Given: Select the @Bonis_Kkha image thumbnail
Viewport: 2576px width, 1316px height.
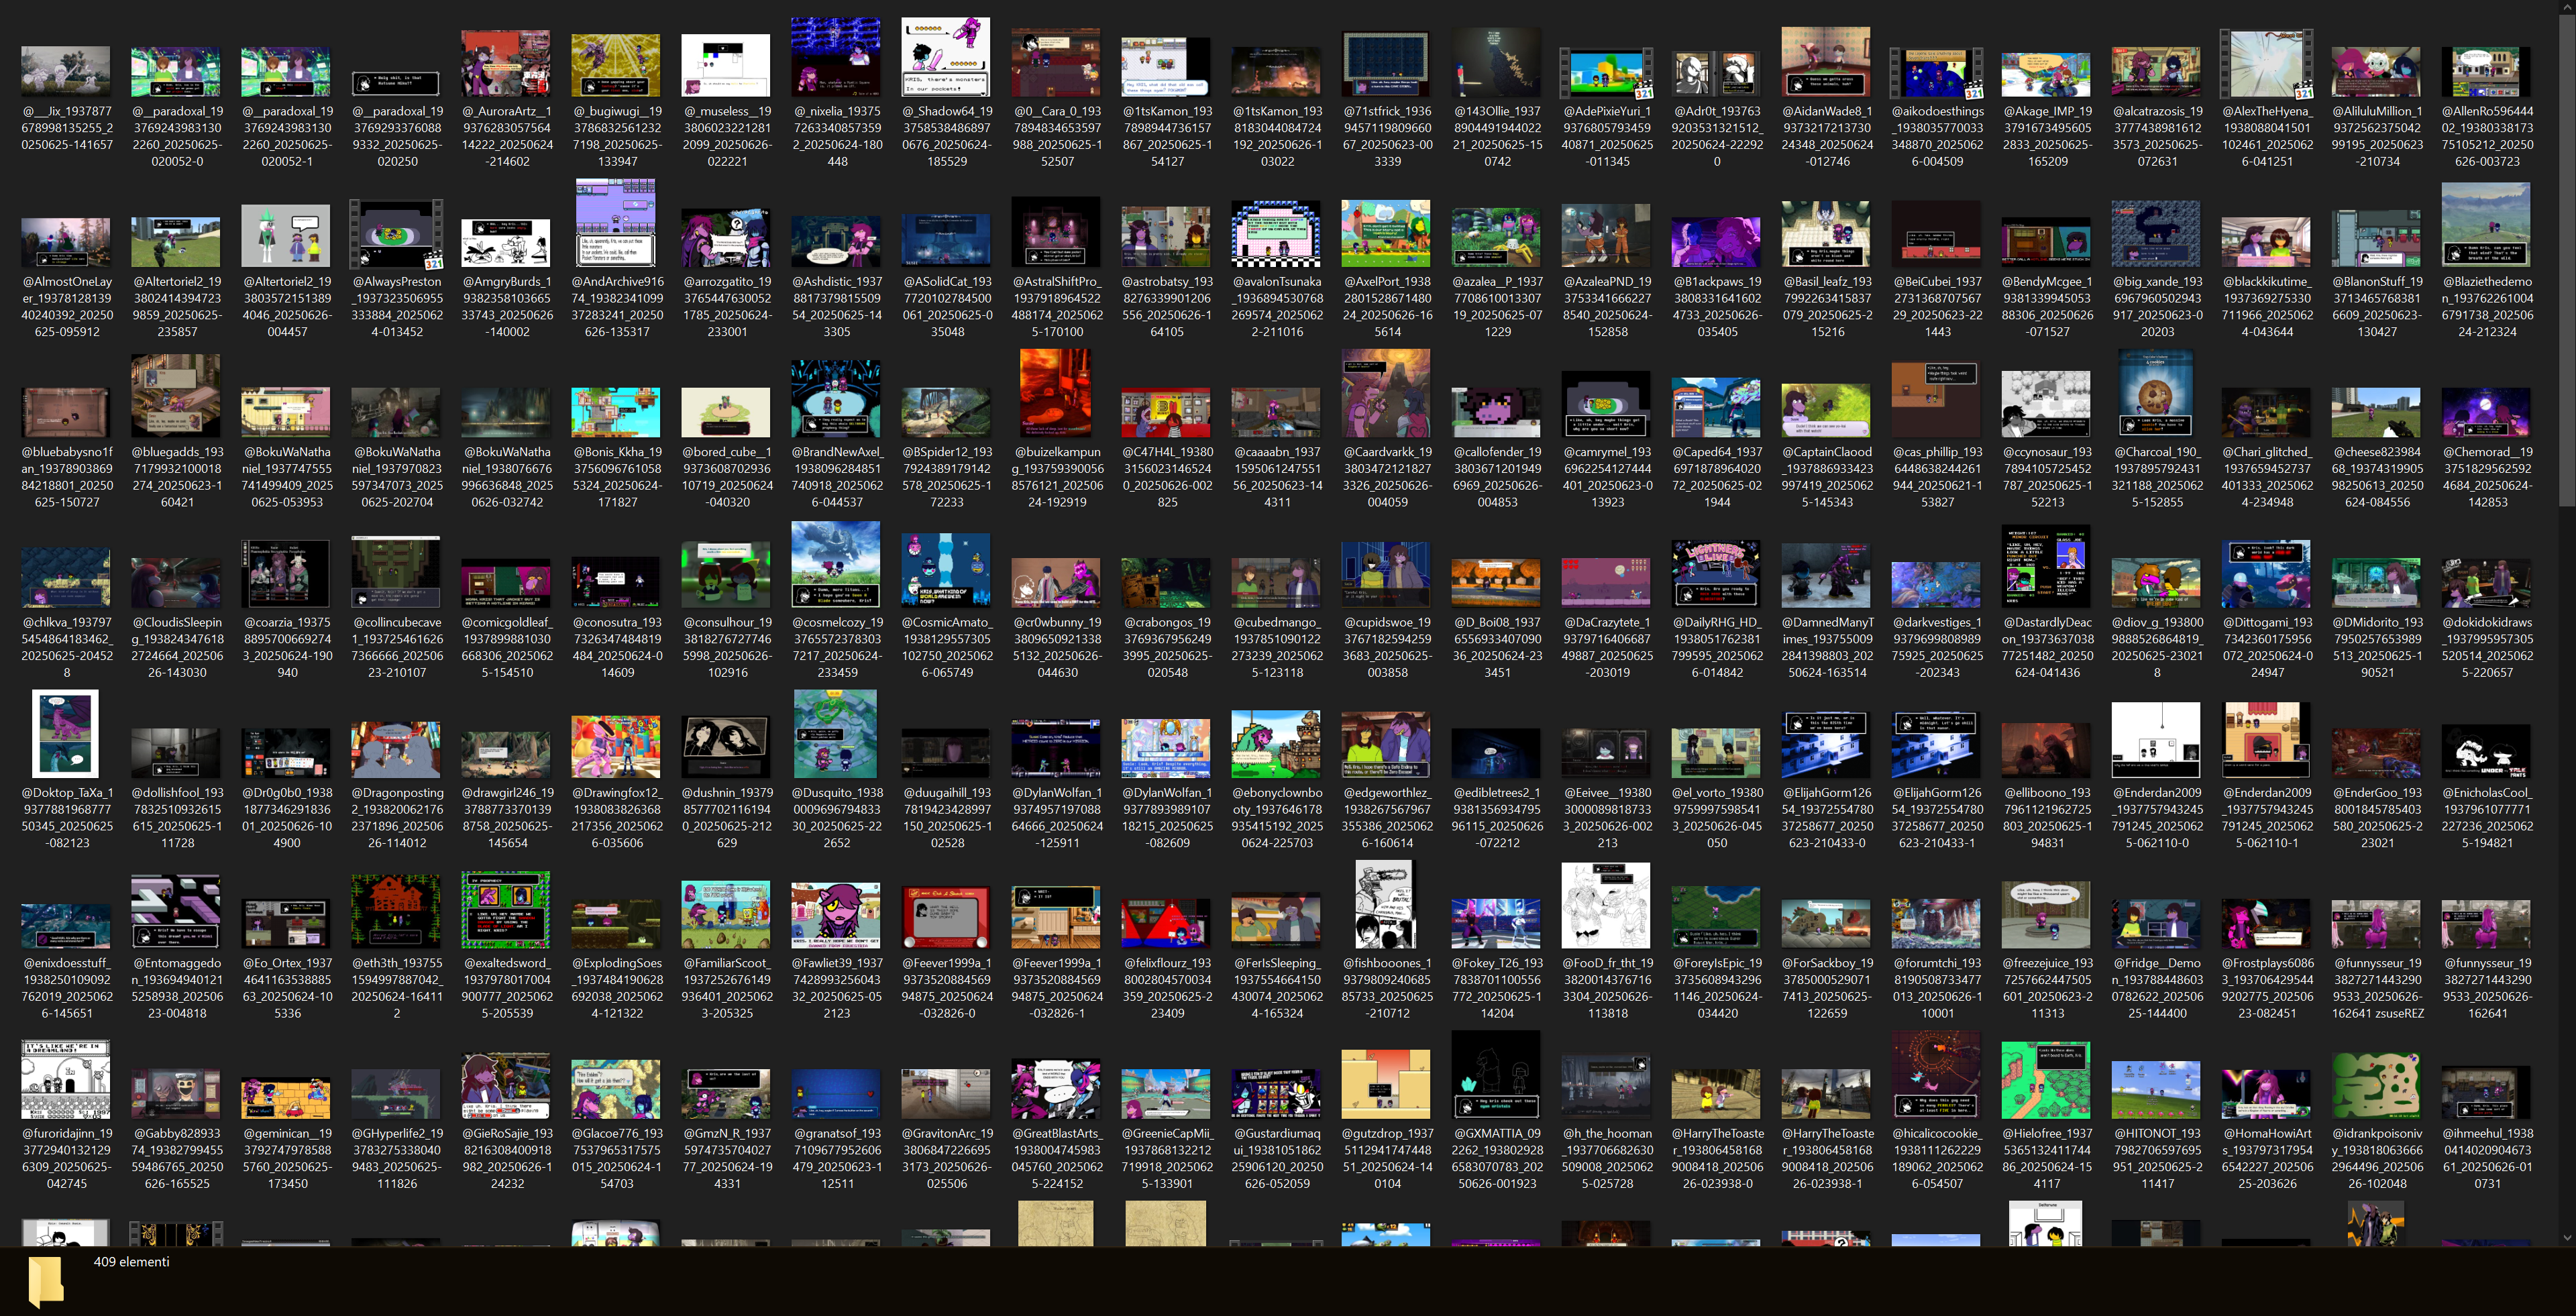Looking at the screenshot, I should (616, 412).
